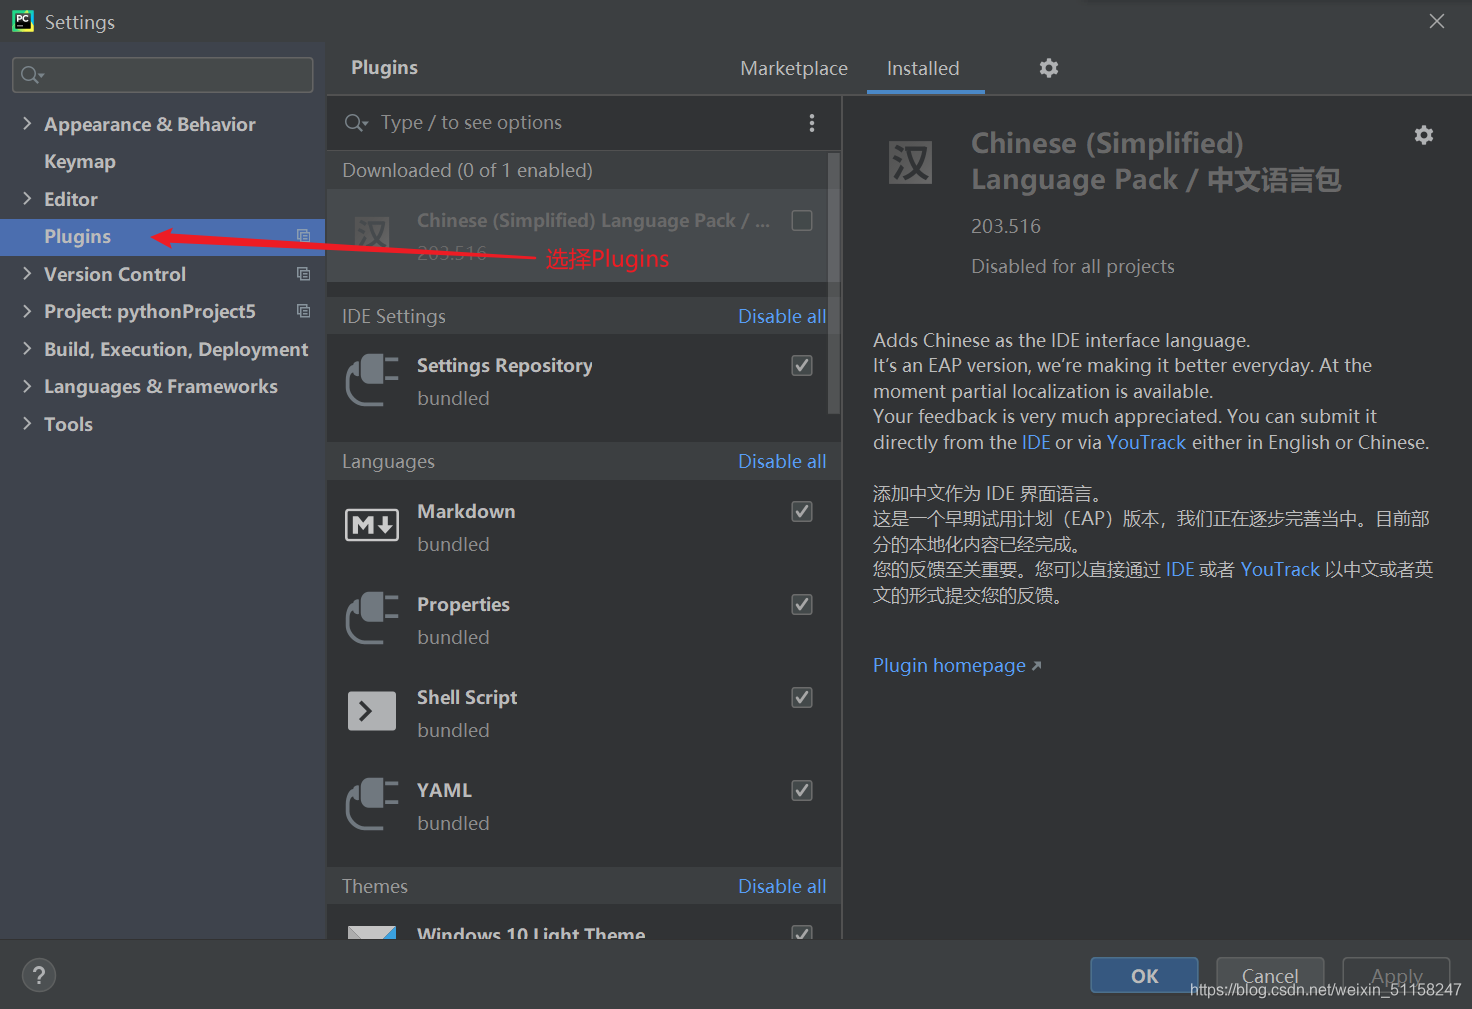Expand the Tools settings node
1472x1009 pixels.
pyautogui.click(x=27, y=423)
